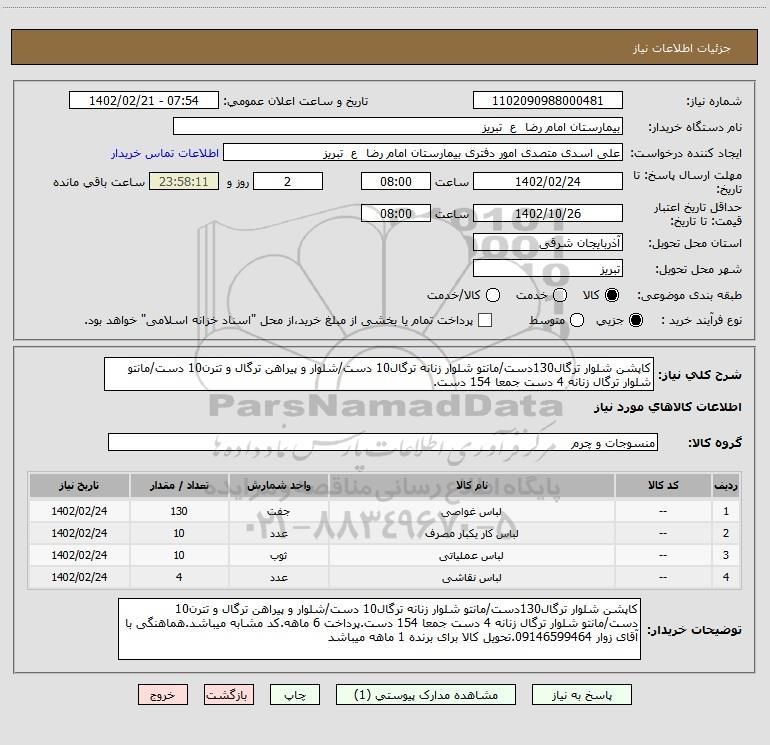Choose the متوسط purchase type radio
The height and width of the screenshot is (745, 770).
tap(577, 320)
